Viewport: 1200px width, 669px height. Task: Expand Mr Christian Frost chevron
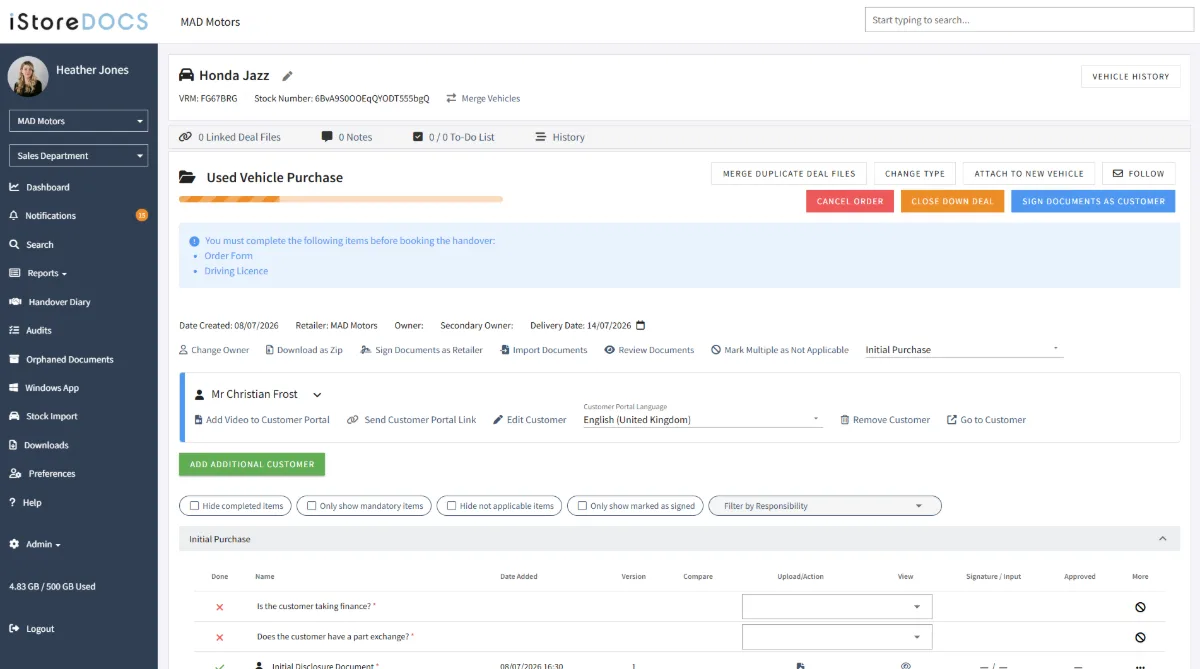(318, 395)
